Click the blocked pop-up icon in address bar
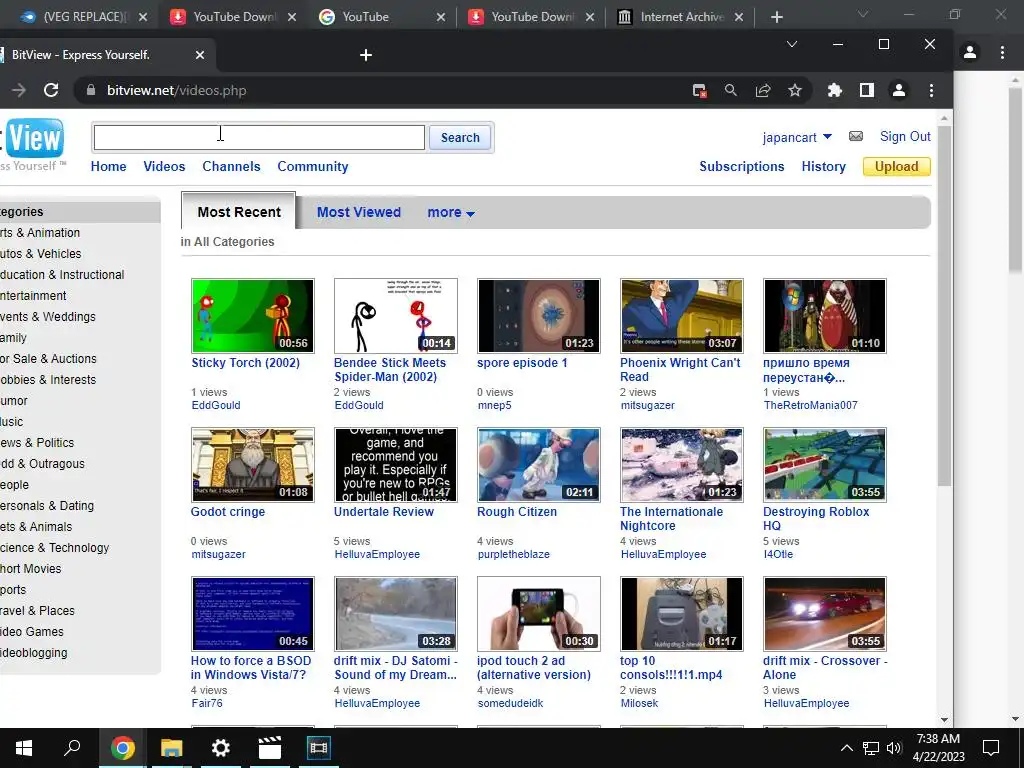This screenshot has height=768, width=1024. 699,90
